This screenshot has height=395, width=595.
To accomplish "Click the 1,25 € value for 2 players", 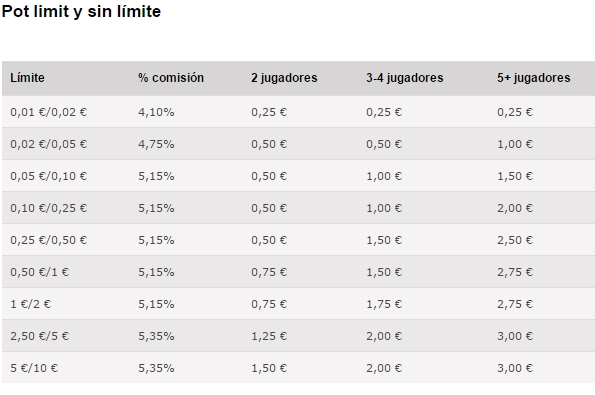I will point(269,336).
